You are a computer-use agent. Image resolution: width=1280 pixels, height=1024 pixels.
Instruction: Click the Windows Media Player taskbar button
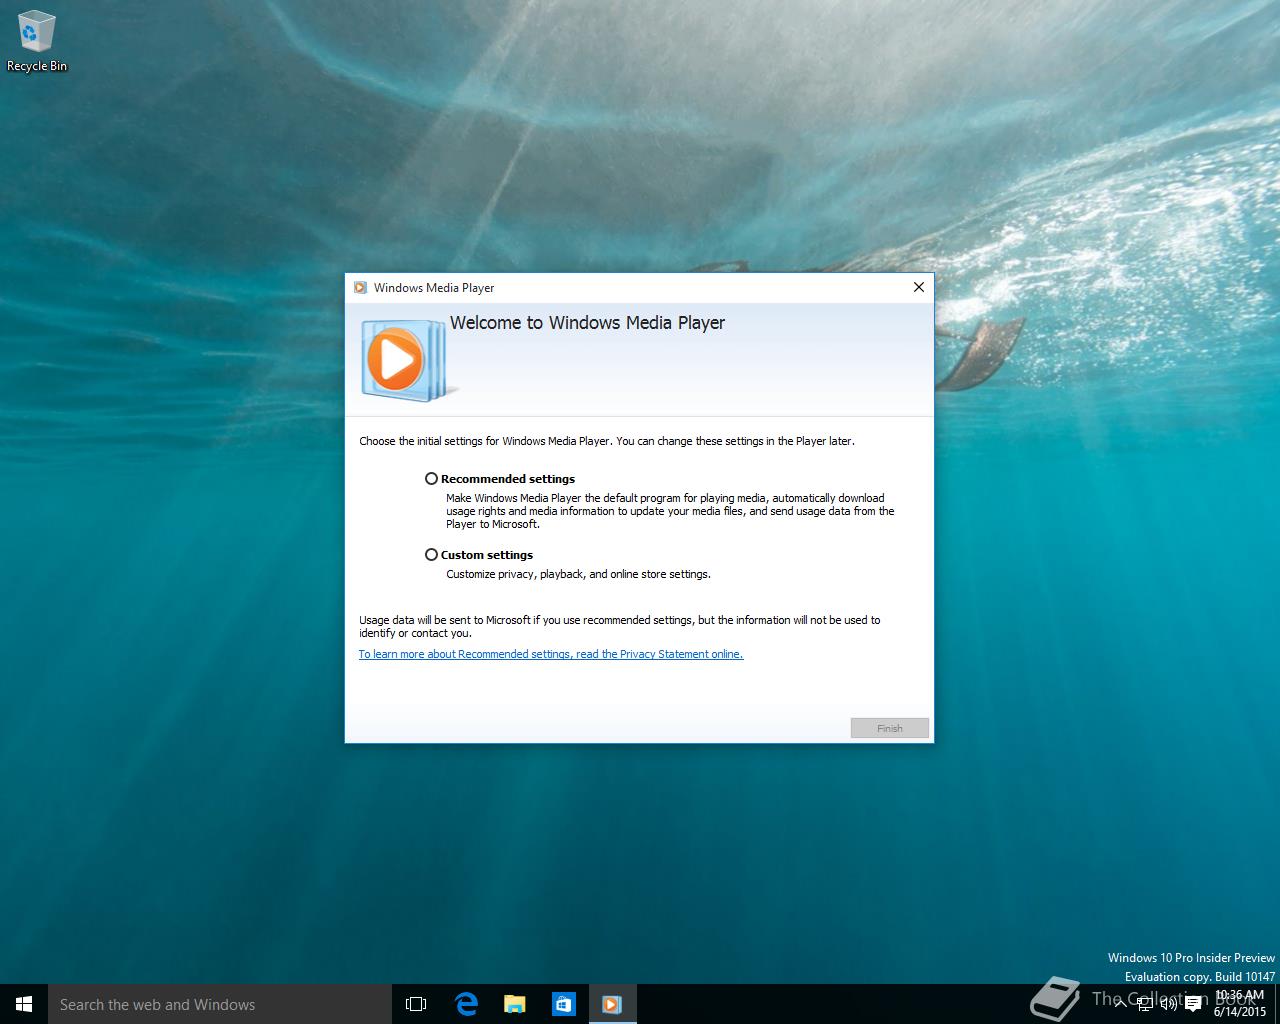612,1004
